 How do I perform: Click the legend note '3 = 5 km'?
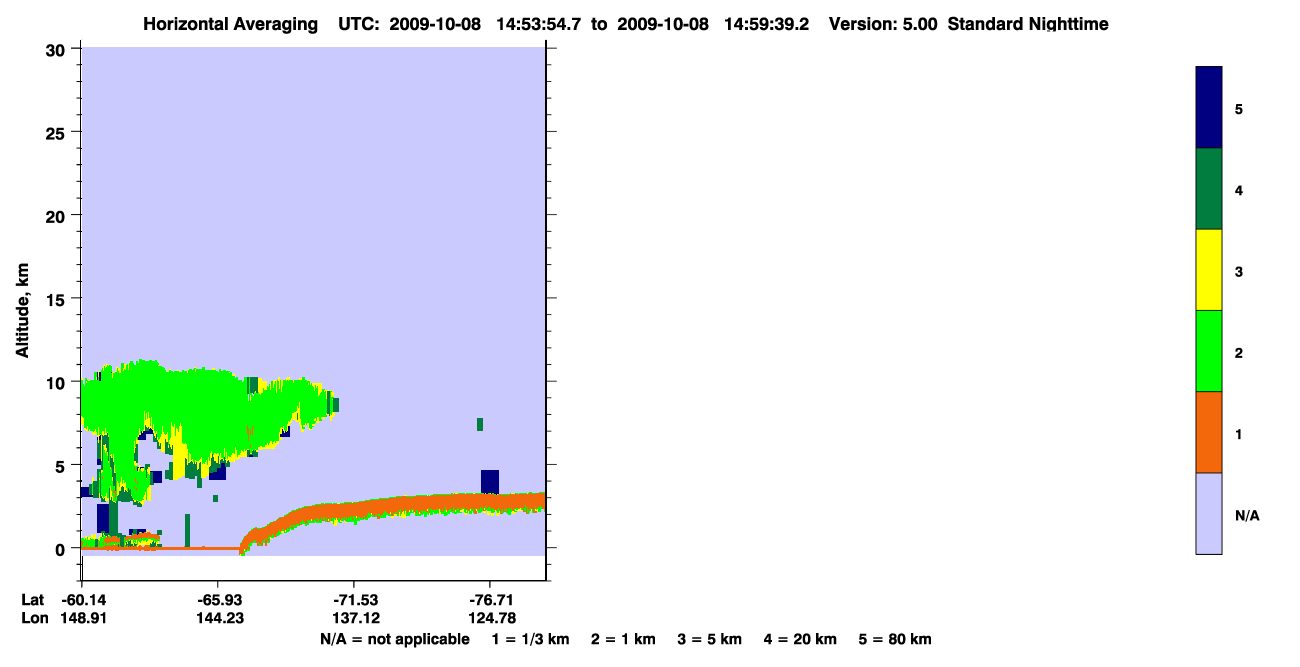pos(709,639)
